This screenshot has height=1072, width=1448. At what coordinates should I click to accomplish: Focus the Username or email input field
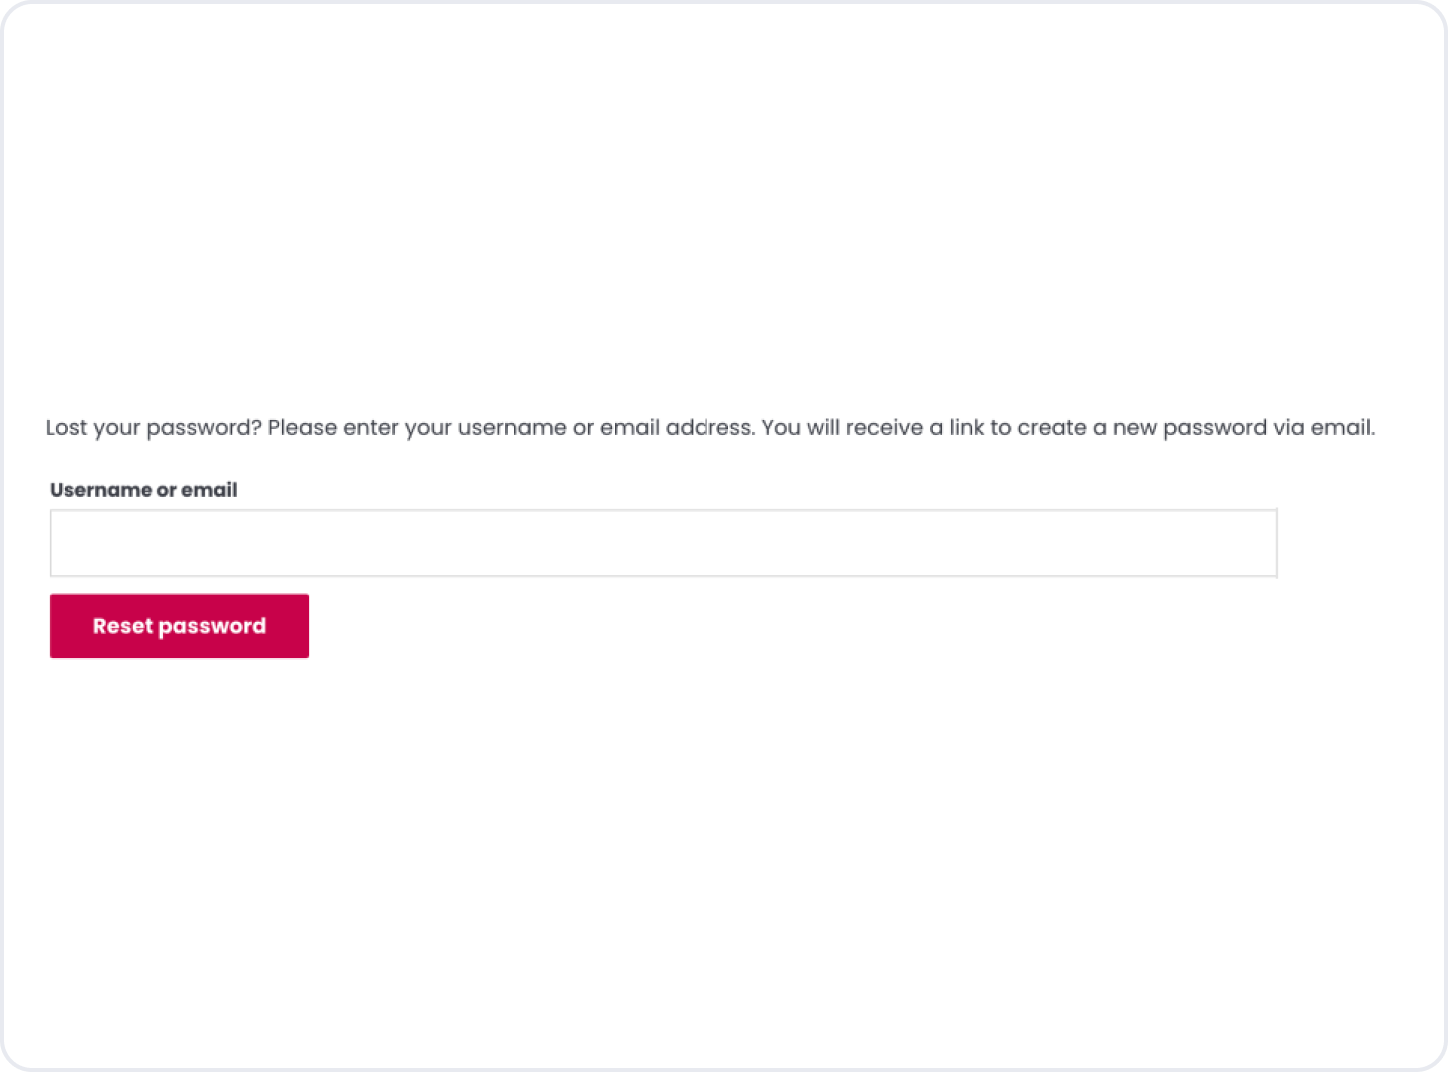tap(663, 543)
